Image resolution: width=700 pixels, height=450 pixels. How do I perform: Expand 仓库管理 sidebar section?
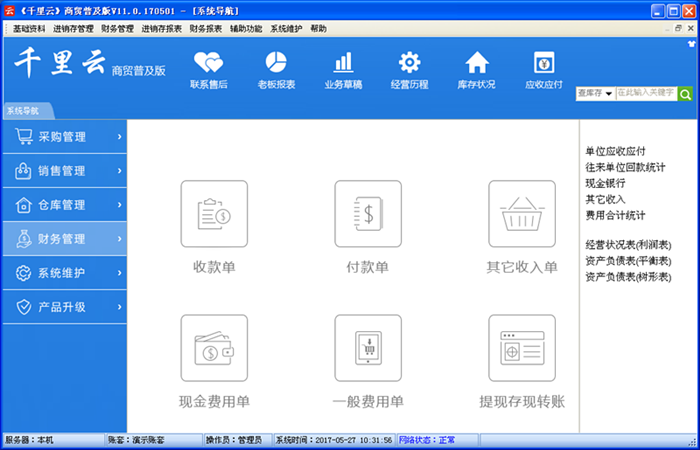[64, 205]
